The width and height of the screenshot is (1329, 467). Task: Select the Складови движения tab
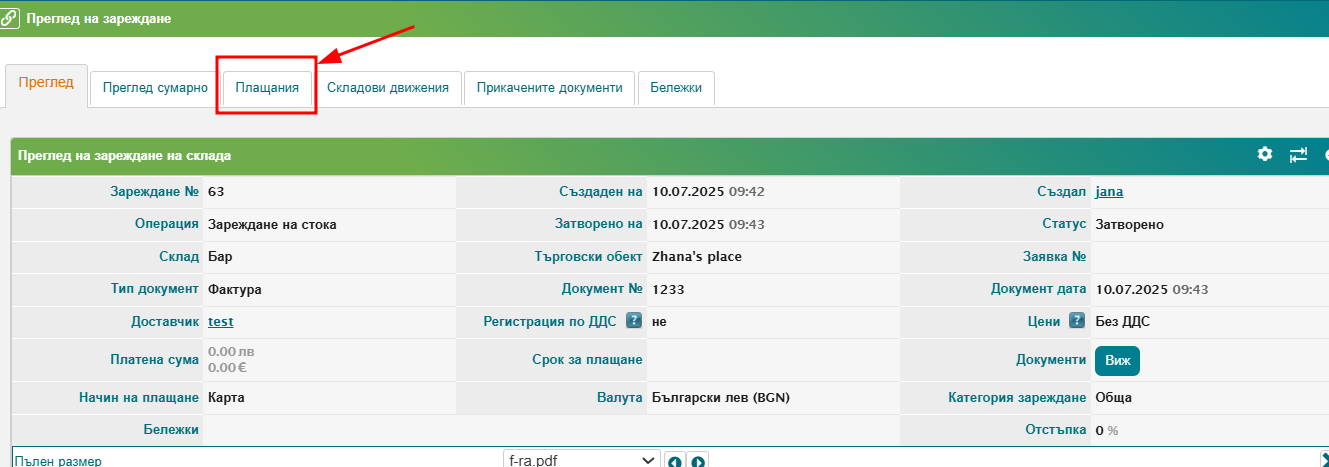388,88
